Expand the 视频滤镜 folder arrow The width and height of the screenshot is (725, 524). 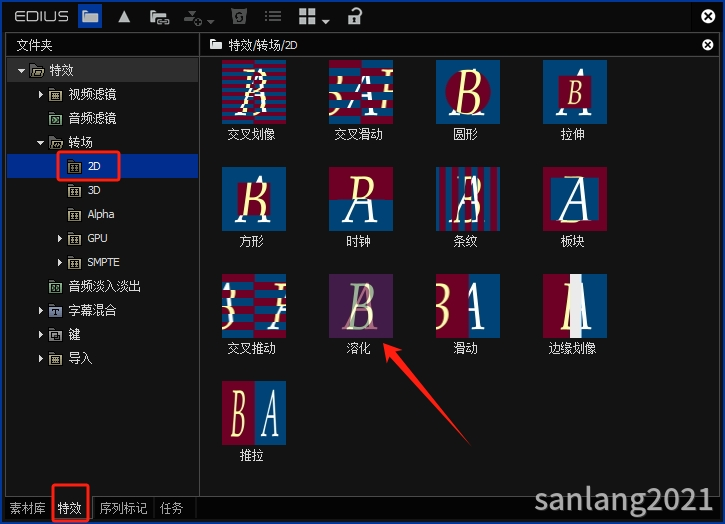[x=40, y=95]
